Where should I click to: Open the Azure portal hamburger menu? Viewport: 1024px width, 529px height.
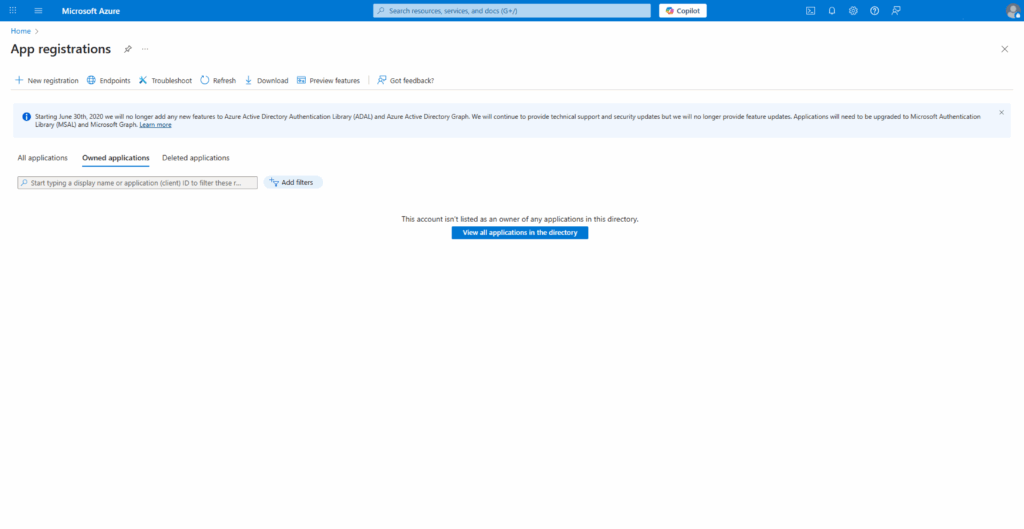click(38, 11)
